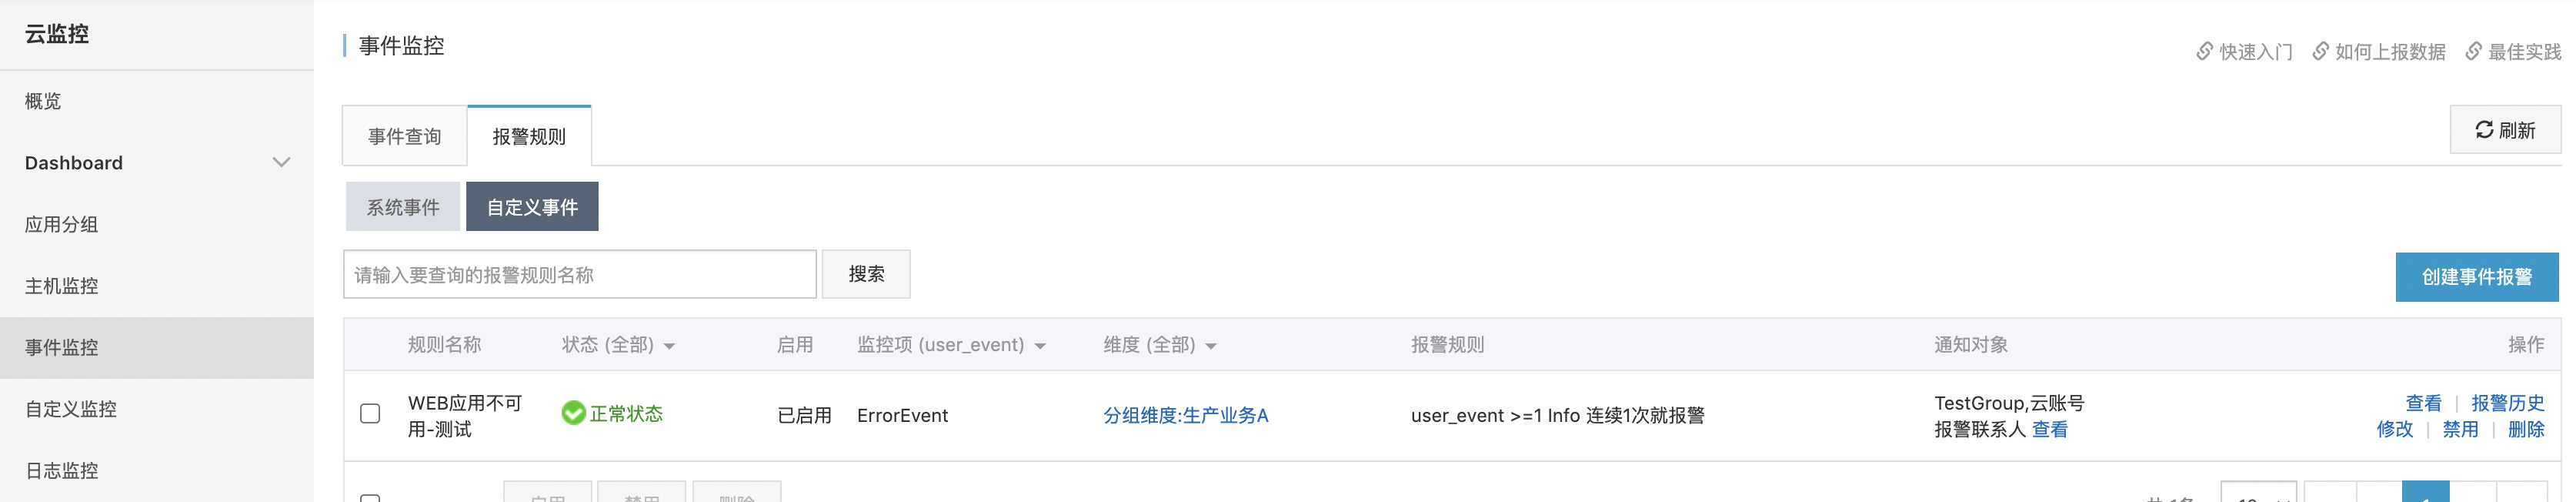
Task: Open the 分组维度:生产业务A link
Action: pos(1185,415)
